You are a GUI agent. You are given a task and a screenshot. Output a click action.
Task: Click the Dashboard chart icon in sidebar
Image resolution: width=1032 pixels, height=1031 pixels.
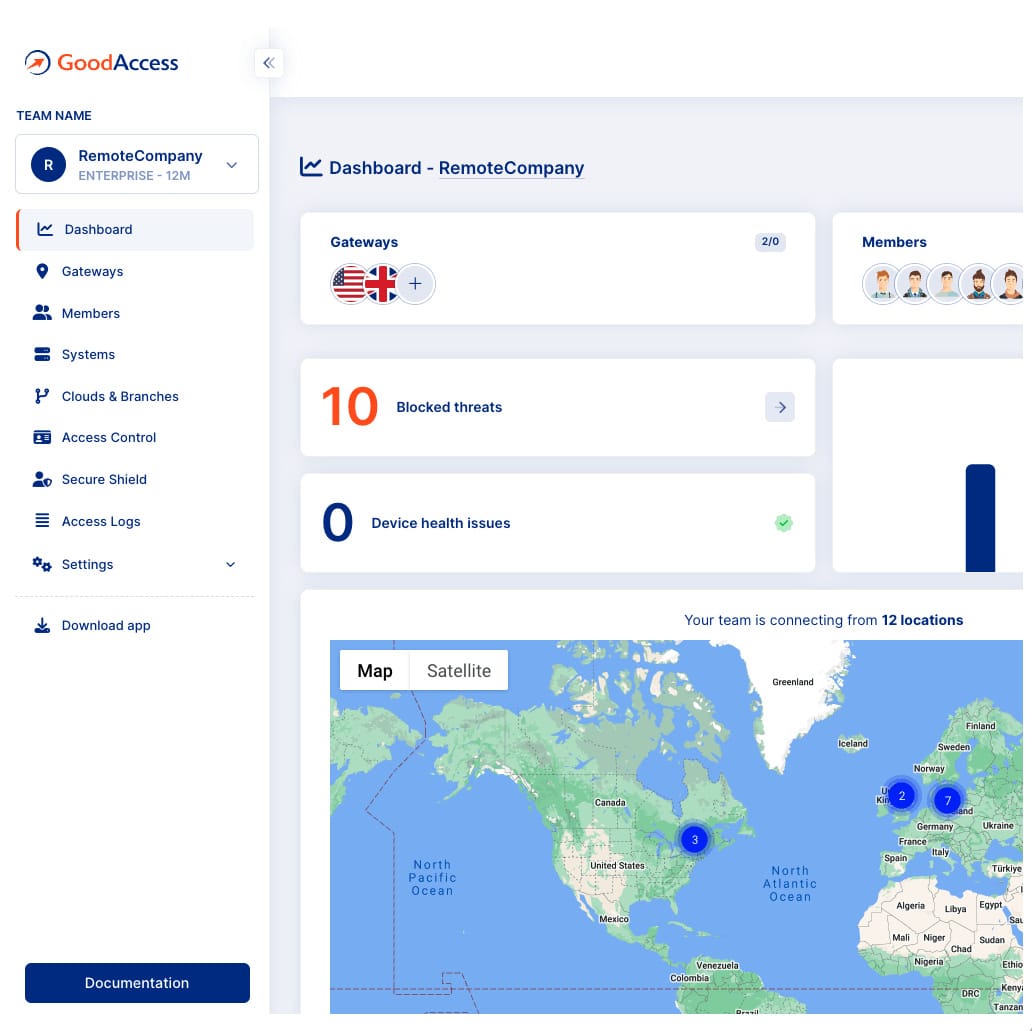tap(45, 229)
